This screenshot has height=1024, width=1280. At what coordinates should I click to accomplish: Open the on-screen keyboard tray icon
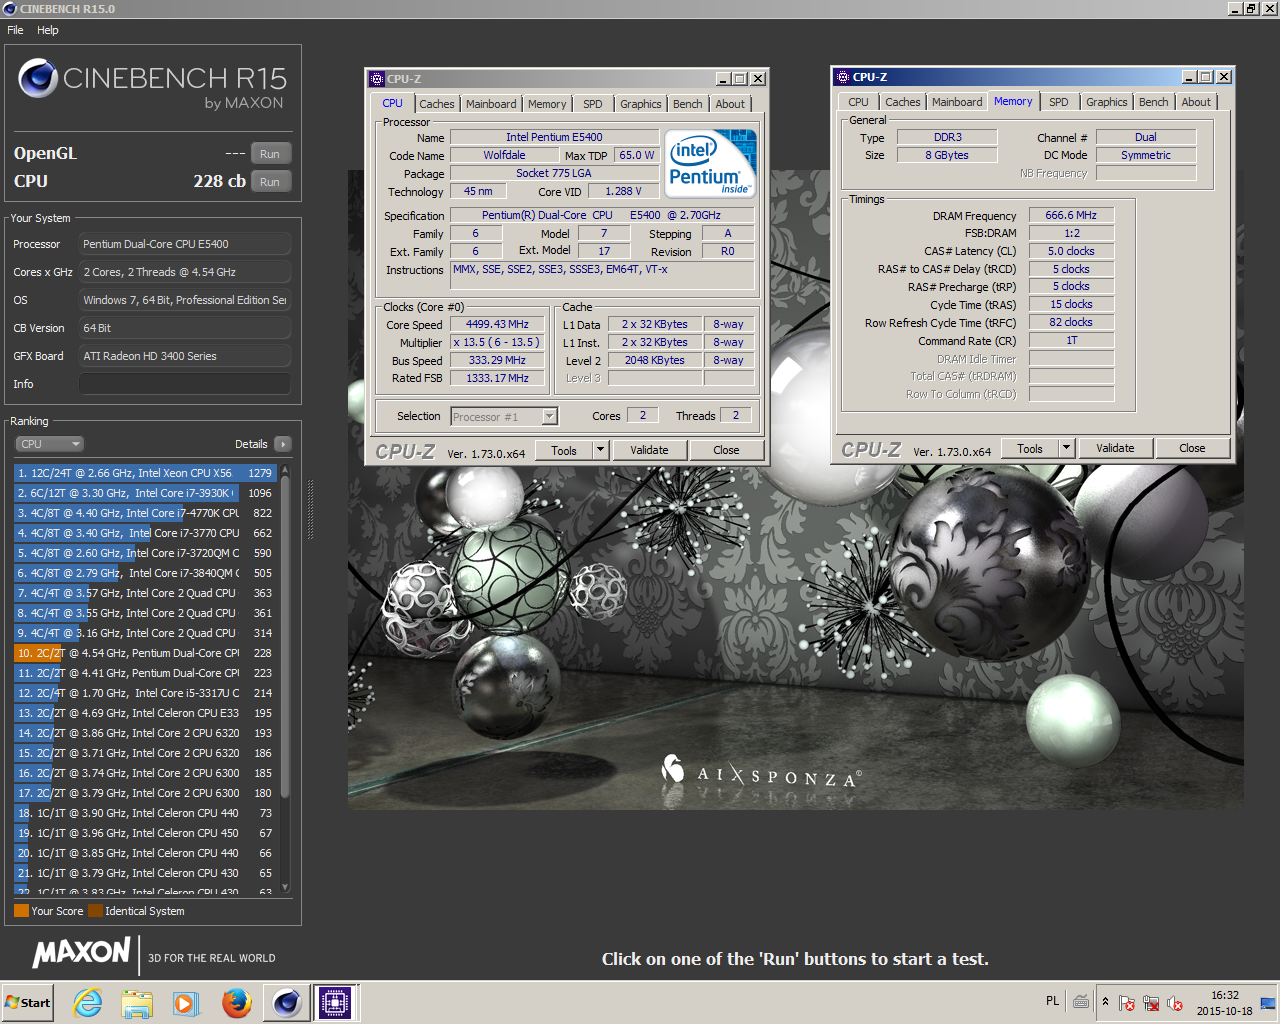coord(1081,1001)
